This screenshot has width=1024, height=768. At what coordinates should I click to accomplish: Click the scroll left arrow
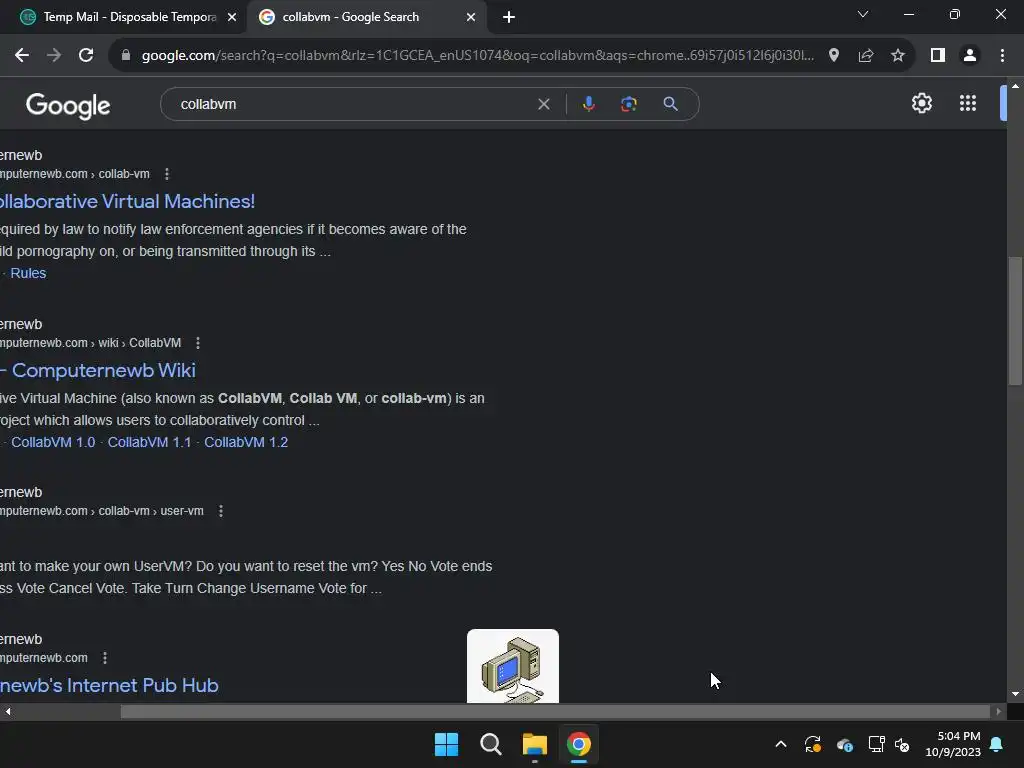tap(8, 712)
